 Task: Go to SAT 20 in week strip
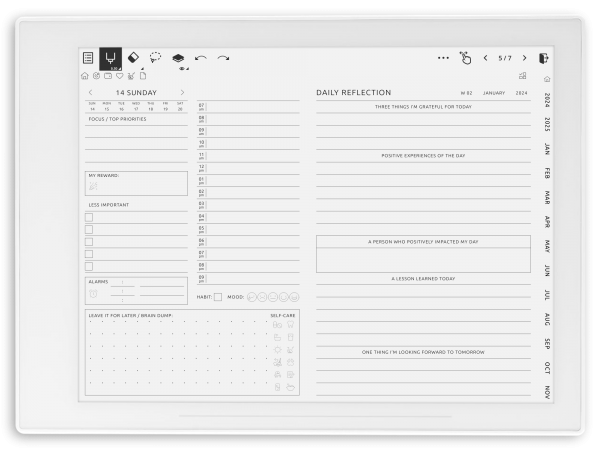pos(180,106)
